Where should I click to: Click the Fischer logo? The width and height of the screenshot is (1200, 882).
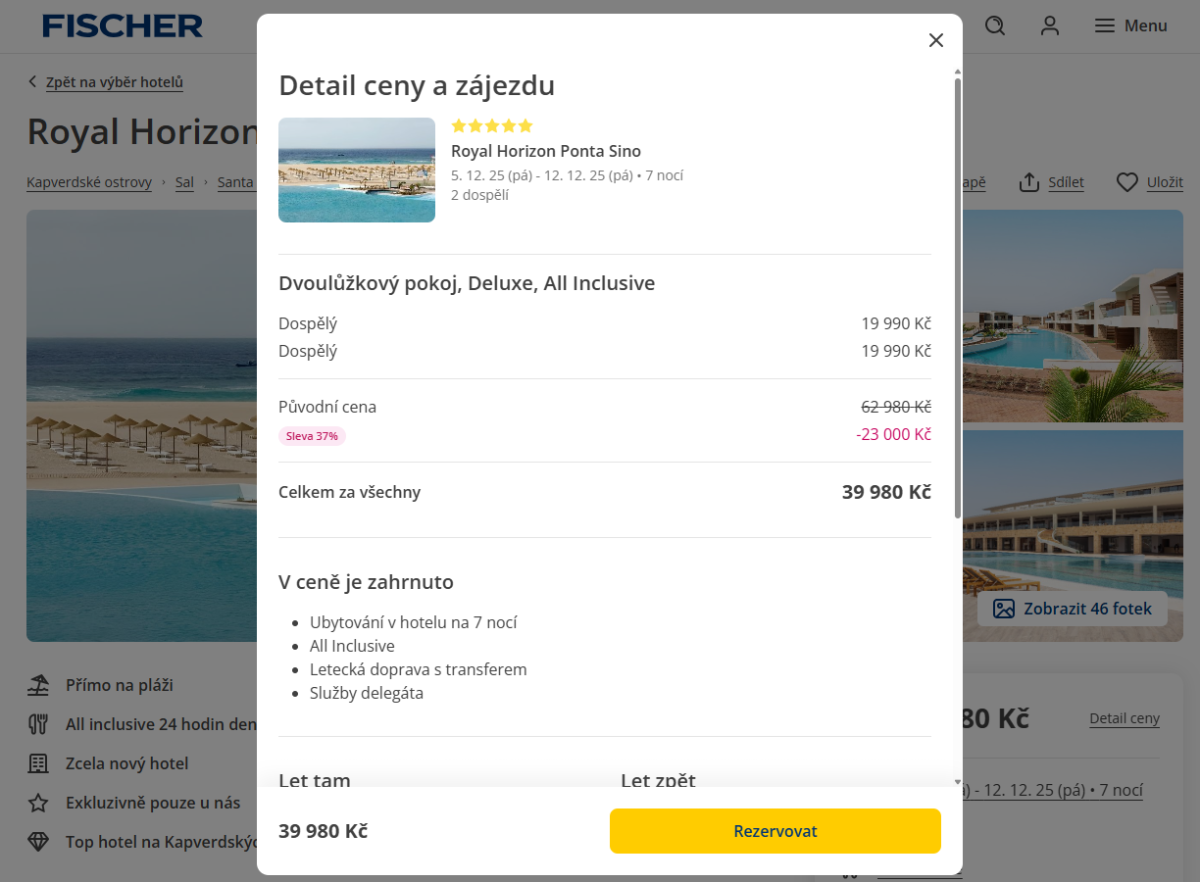[122, 26]
